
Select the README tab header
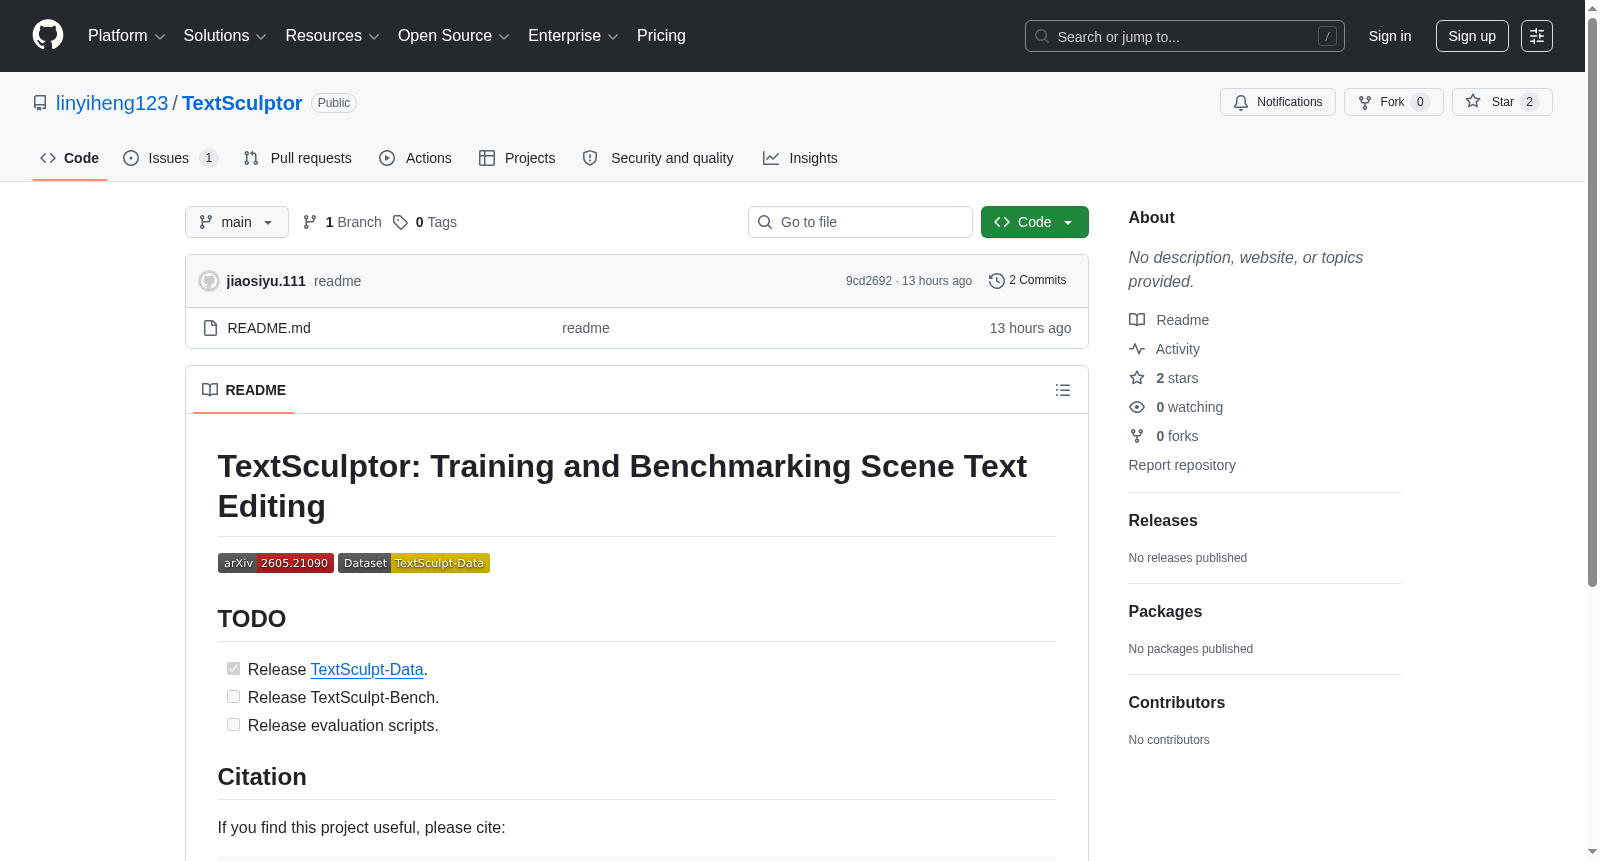(244, 390)
